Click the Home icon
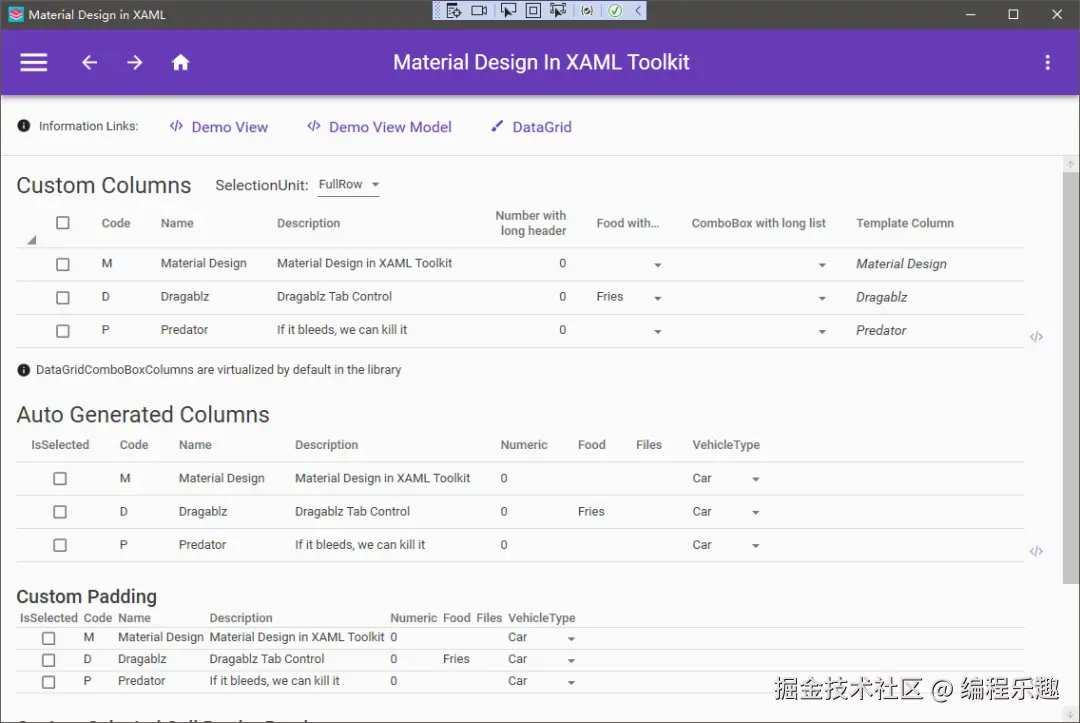Screen dimensions: 1080x723 click(180, 63)
